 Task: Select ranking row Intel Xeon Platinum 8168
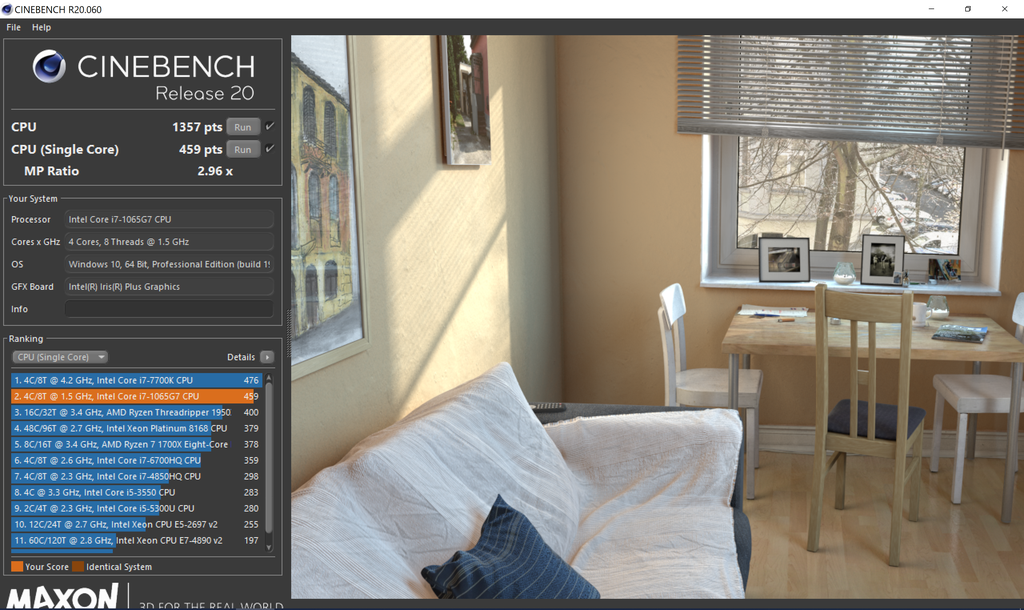click(136, 428)
